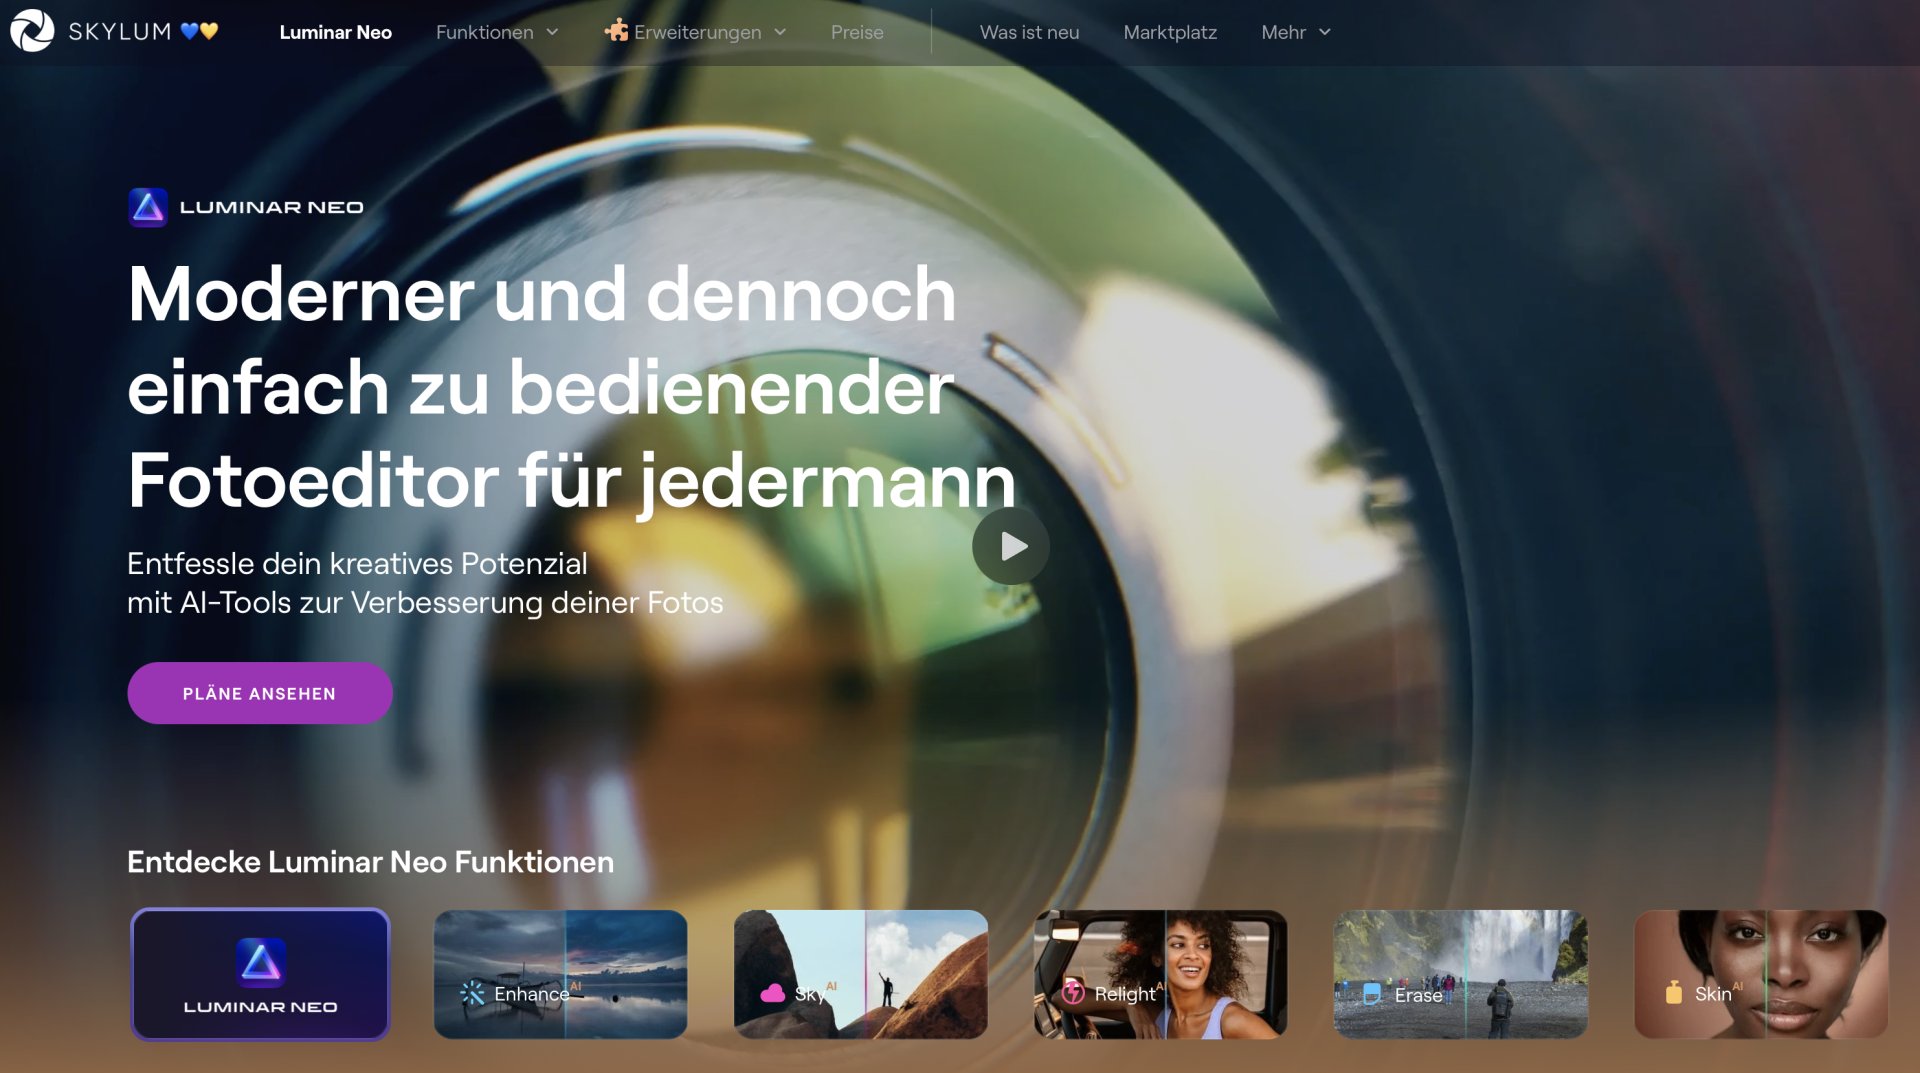Open the Preise menu item
This screenshot has height=1073, width=1920.
coord(857,32)
